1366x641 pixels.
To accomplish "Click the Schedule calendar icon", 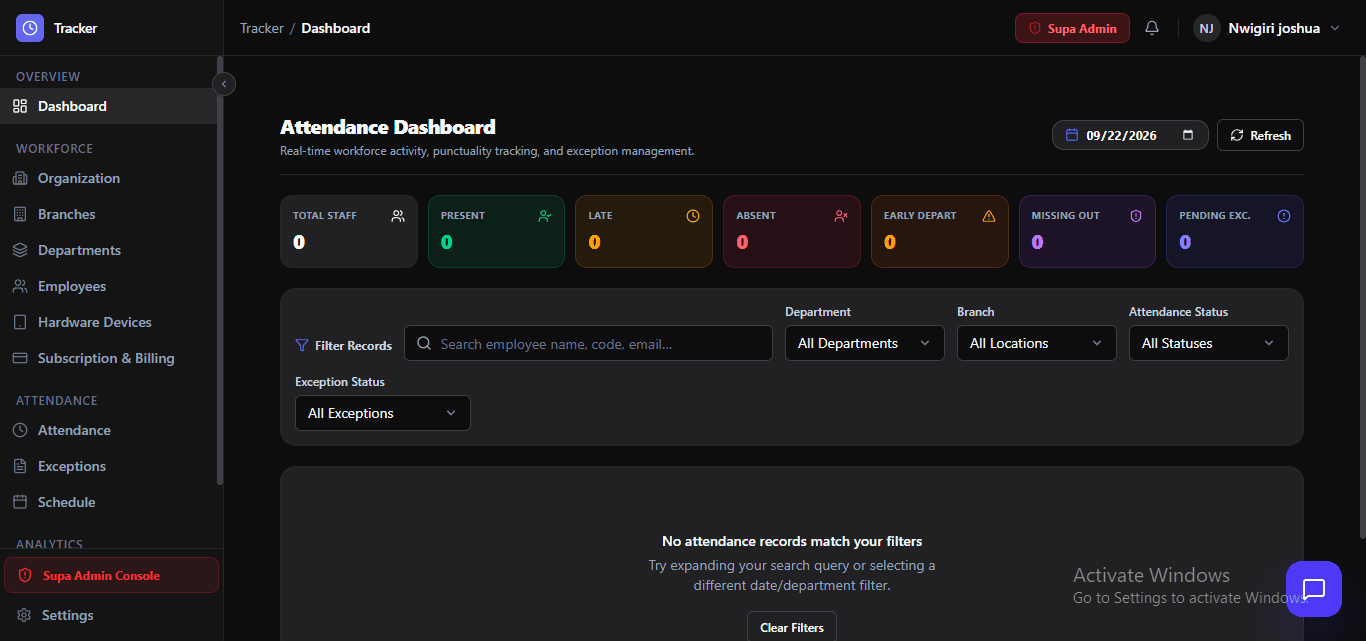I will tap(20, 502).
